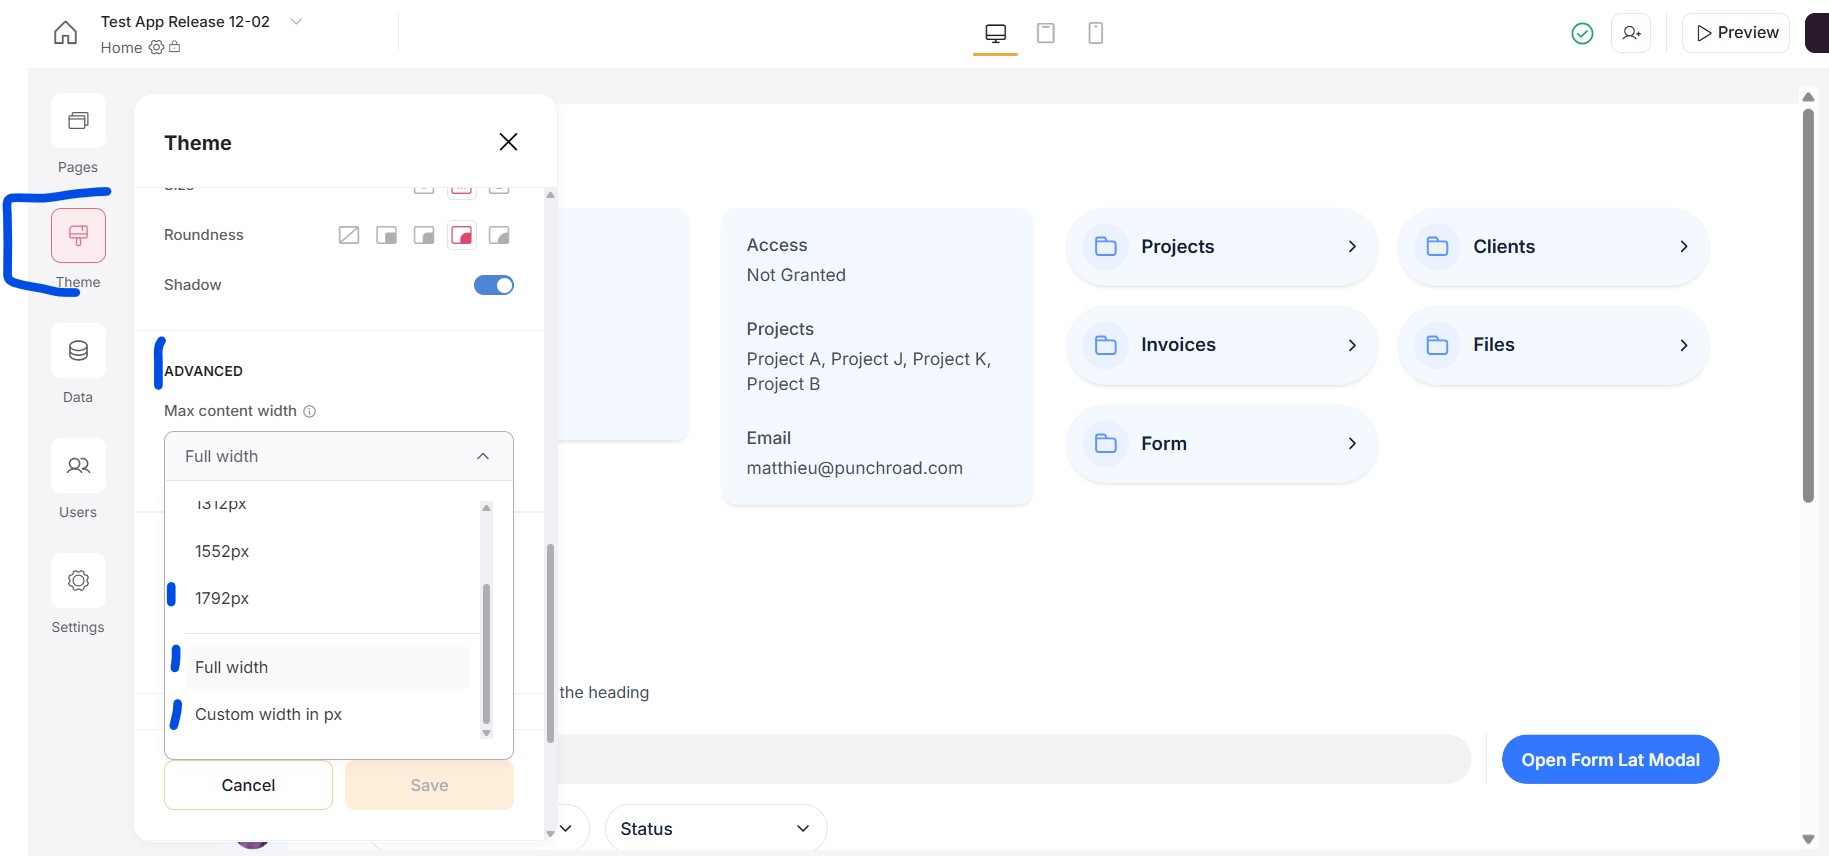Click the Form card chevron
1829x856 pixels.
1352,443
